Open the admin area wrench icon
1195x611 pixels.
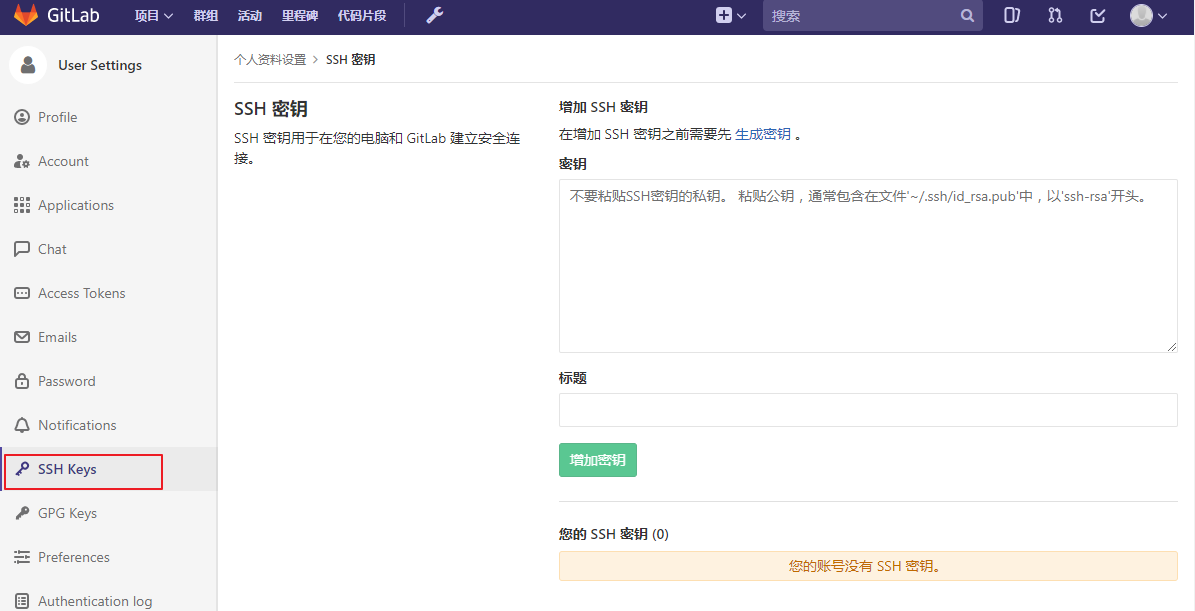[434, 16]
